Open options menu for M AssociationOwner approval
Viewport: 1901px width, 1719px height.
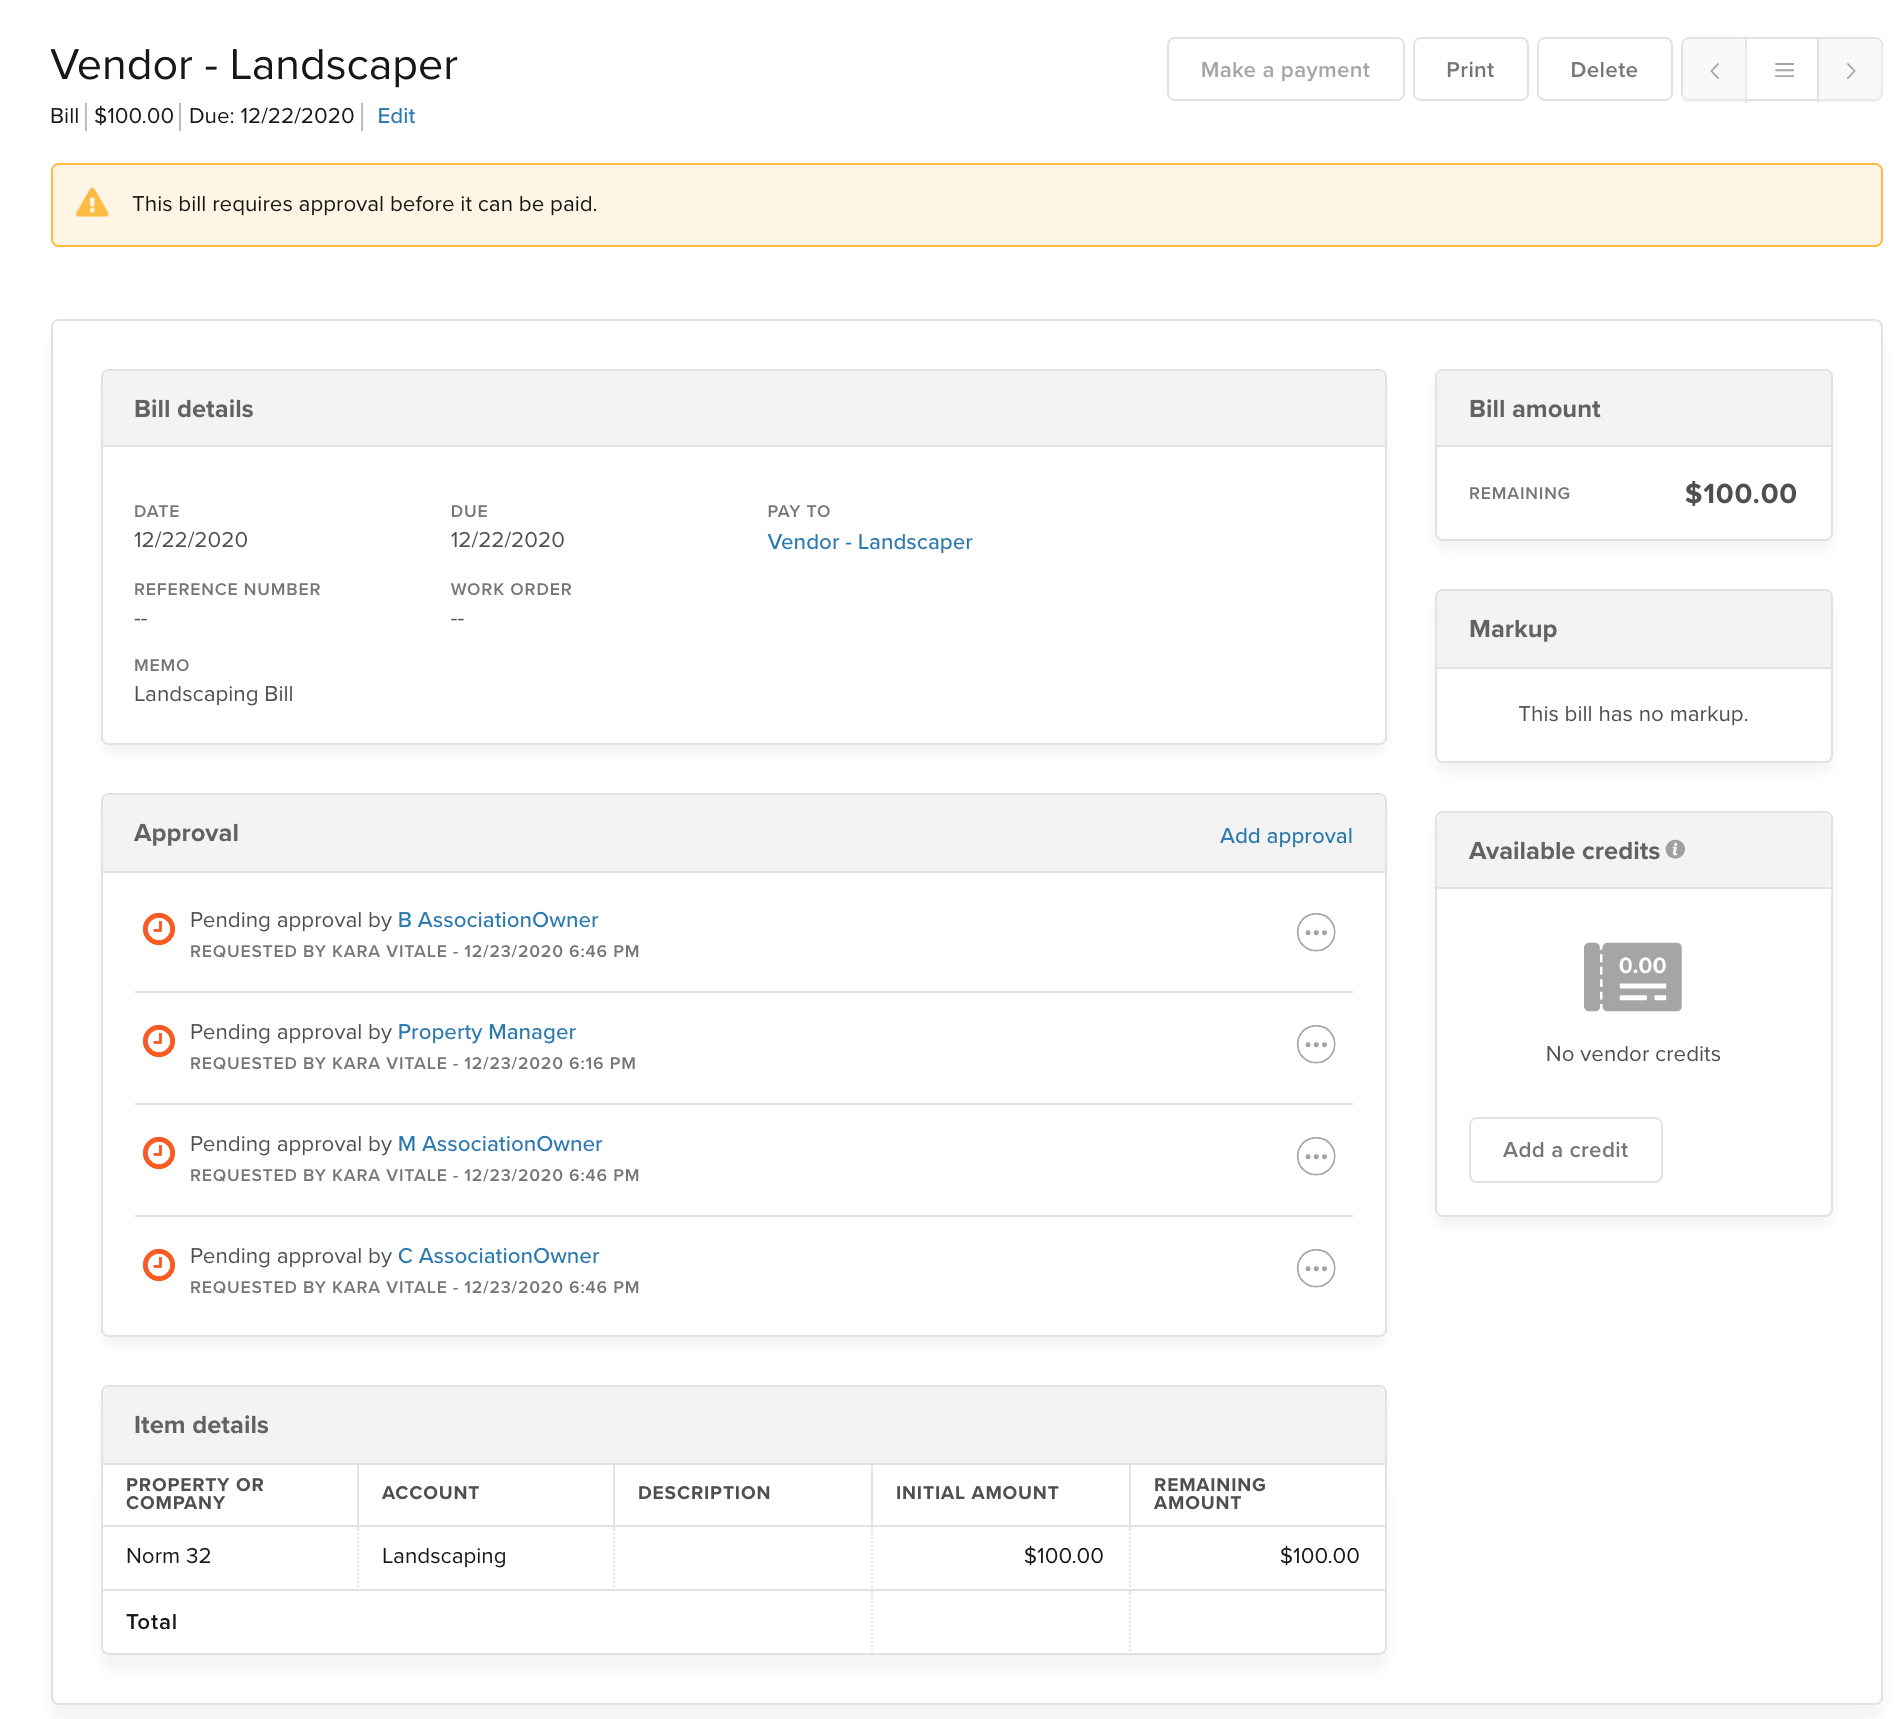pyautogui.click(x=1315, y=1156)
